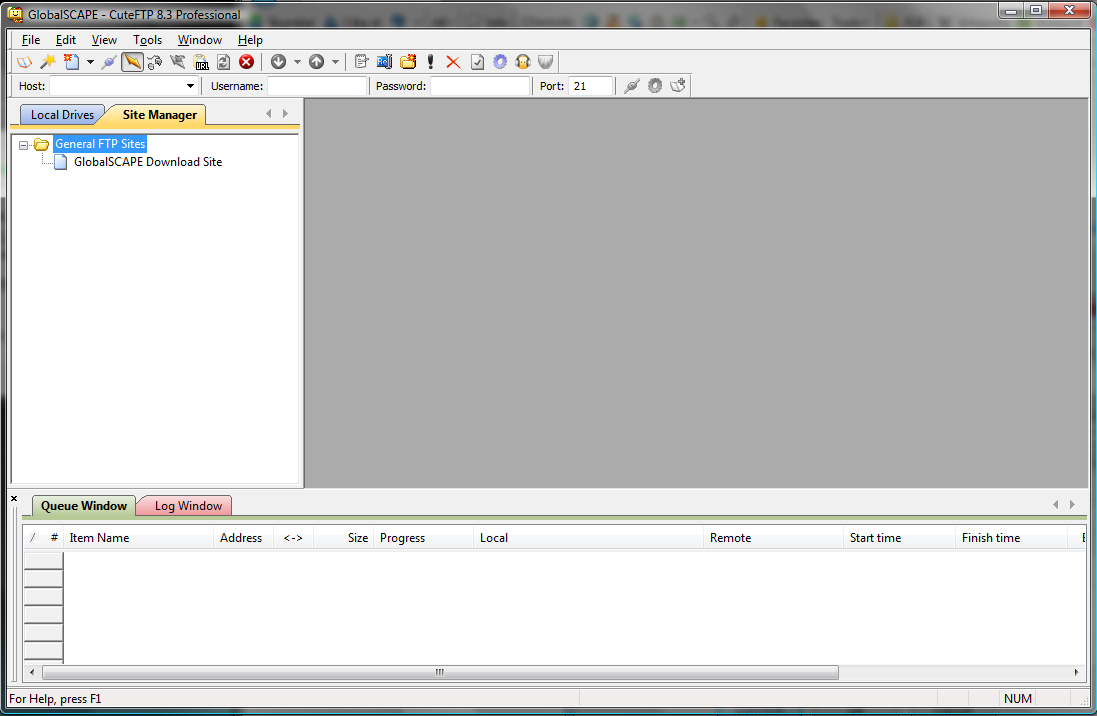Open the Site Manager book icon
The image size is (1097, 716).
click(24, 62)
